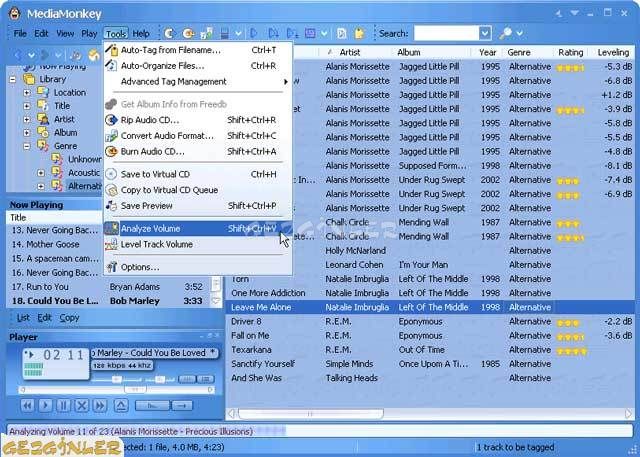Expand the Acoustic genre node
The image size is (640, 457).
point(41,173)
